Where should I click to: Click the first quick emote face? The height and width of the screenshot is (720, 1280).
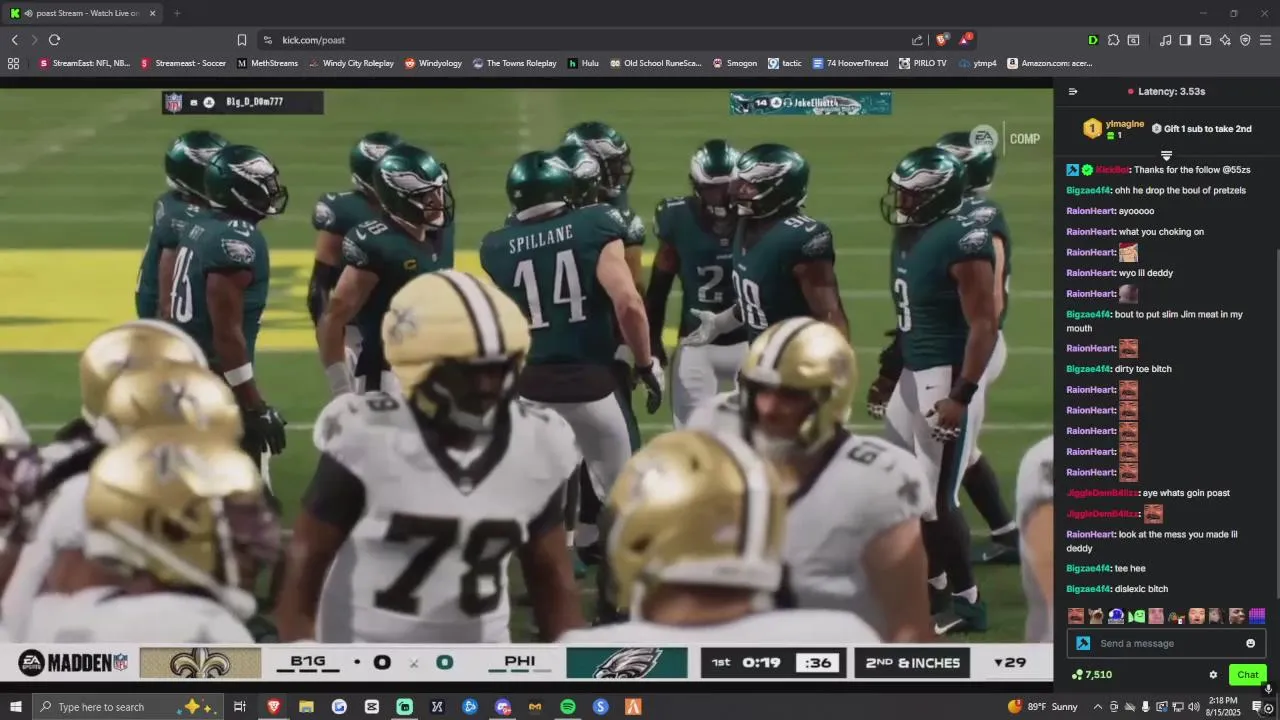click(x=1076, y=616)
